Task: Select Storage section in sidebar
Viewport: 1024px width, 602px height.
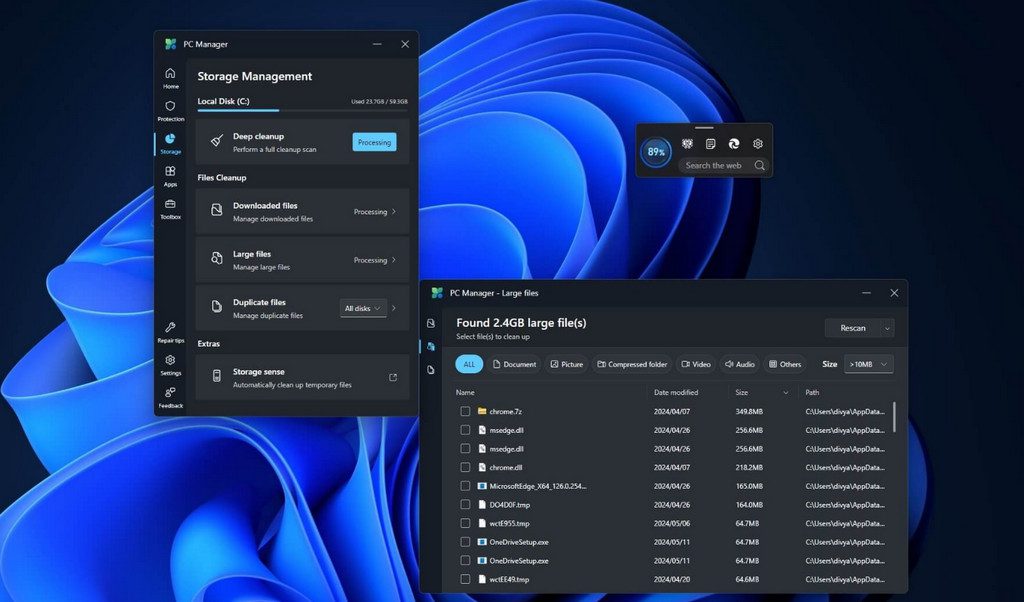Action: pos(170,143)
